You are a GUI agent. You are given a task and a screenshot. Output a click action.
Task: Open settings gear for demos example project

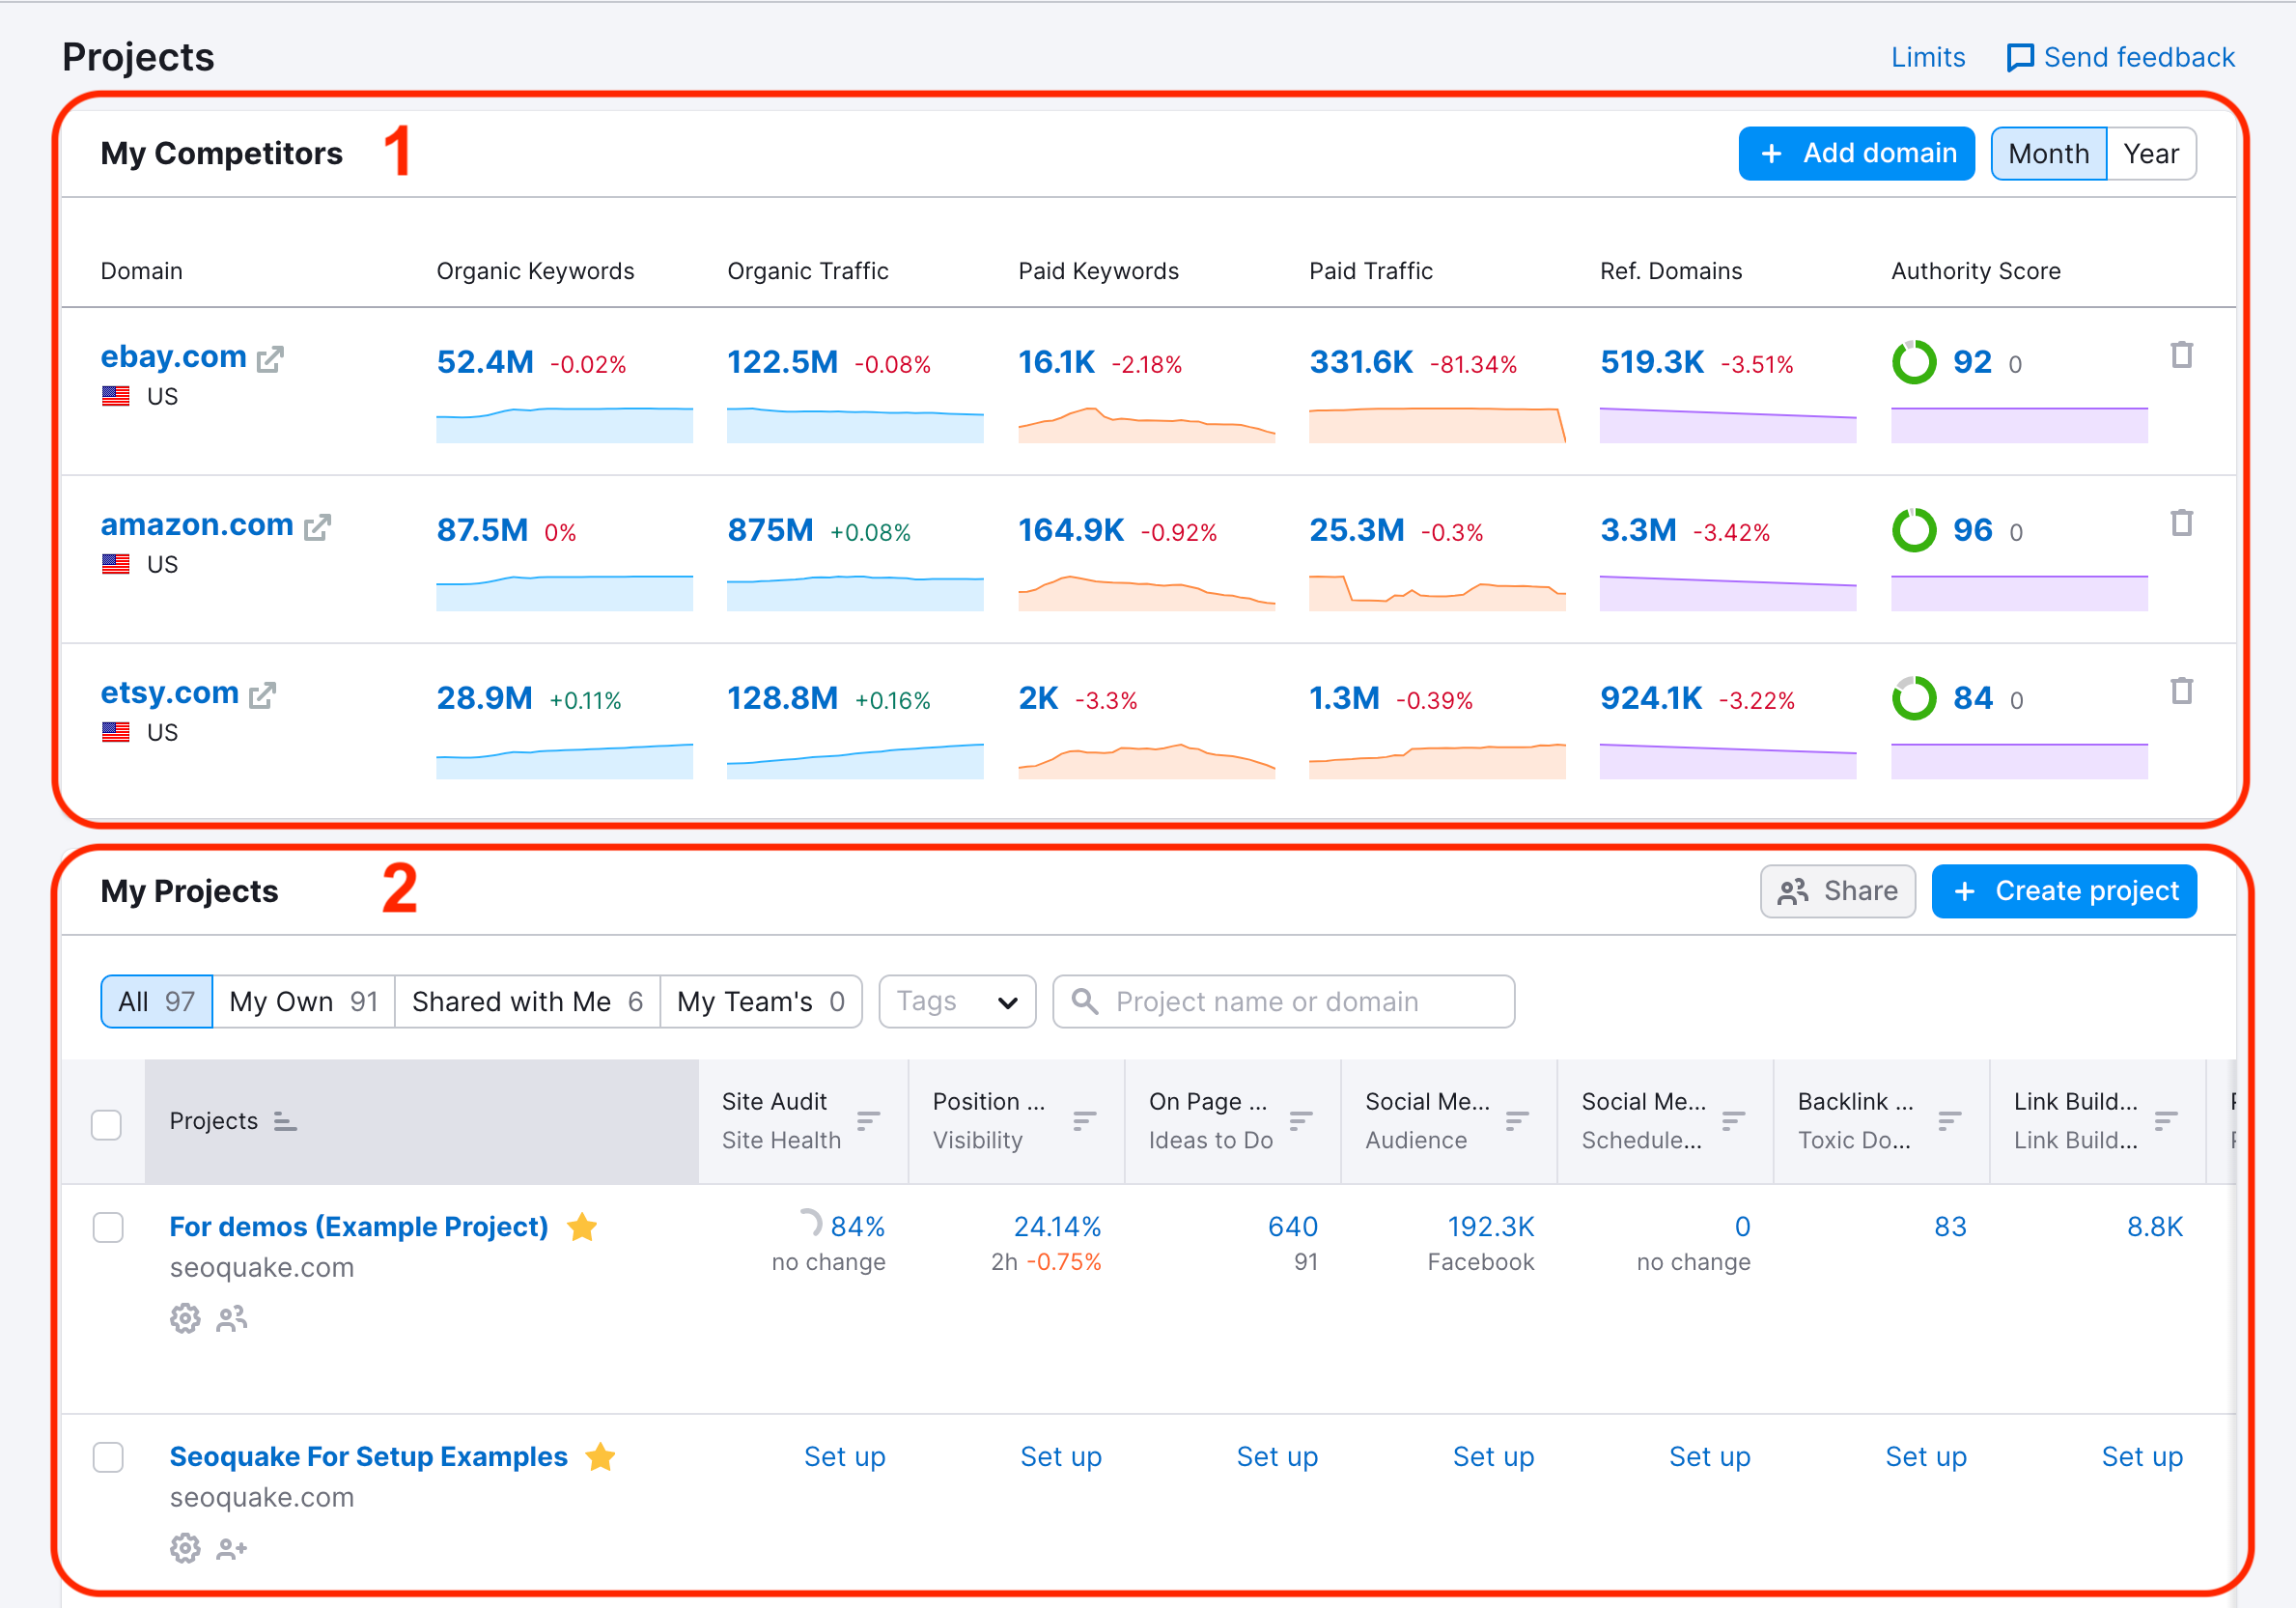185,1319
